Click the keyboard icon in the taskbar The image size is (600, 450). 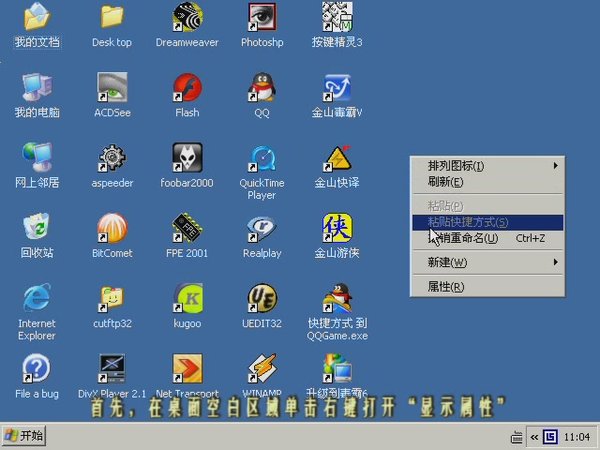point(516,437)
